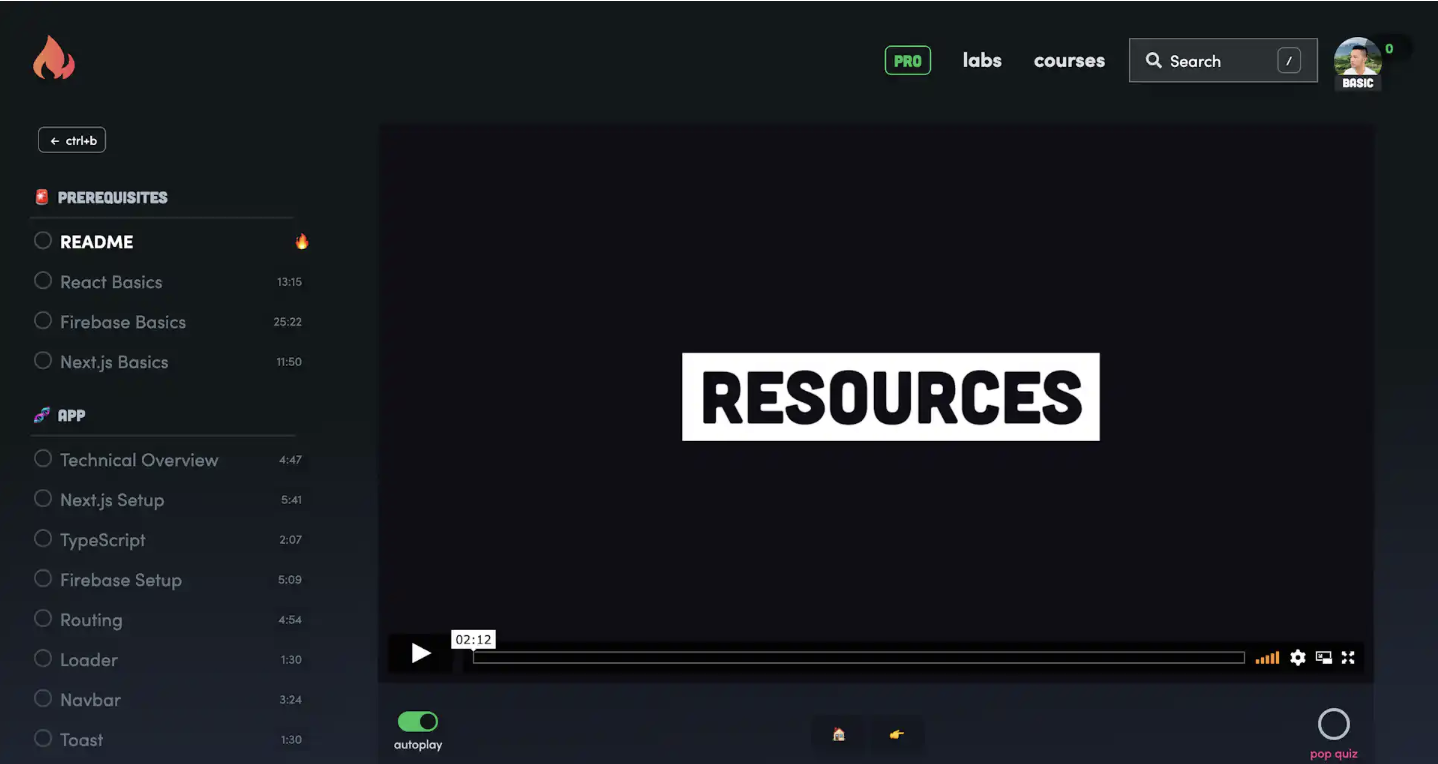Open video settings gear

click(x=1298, y=657)
